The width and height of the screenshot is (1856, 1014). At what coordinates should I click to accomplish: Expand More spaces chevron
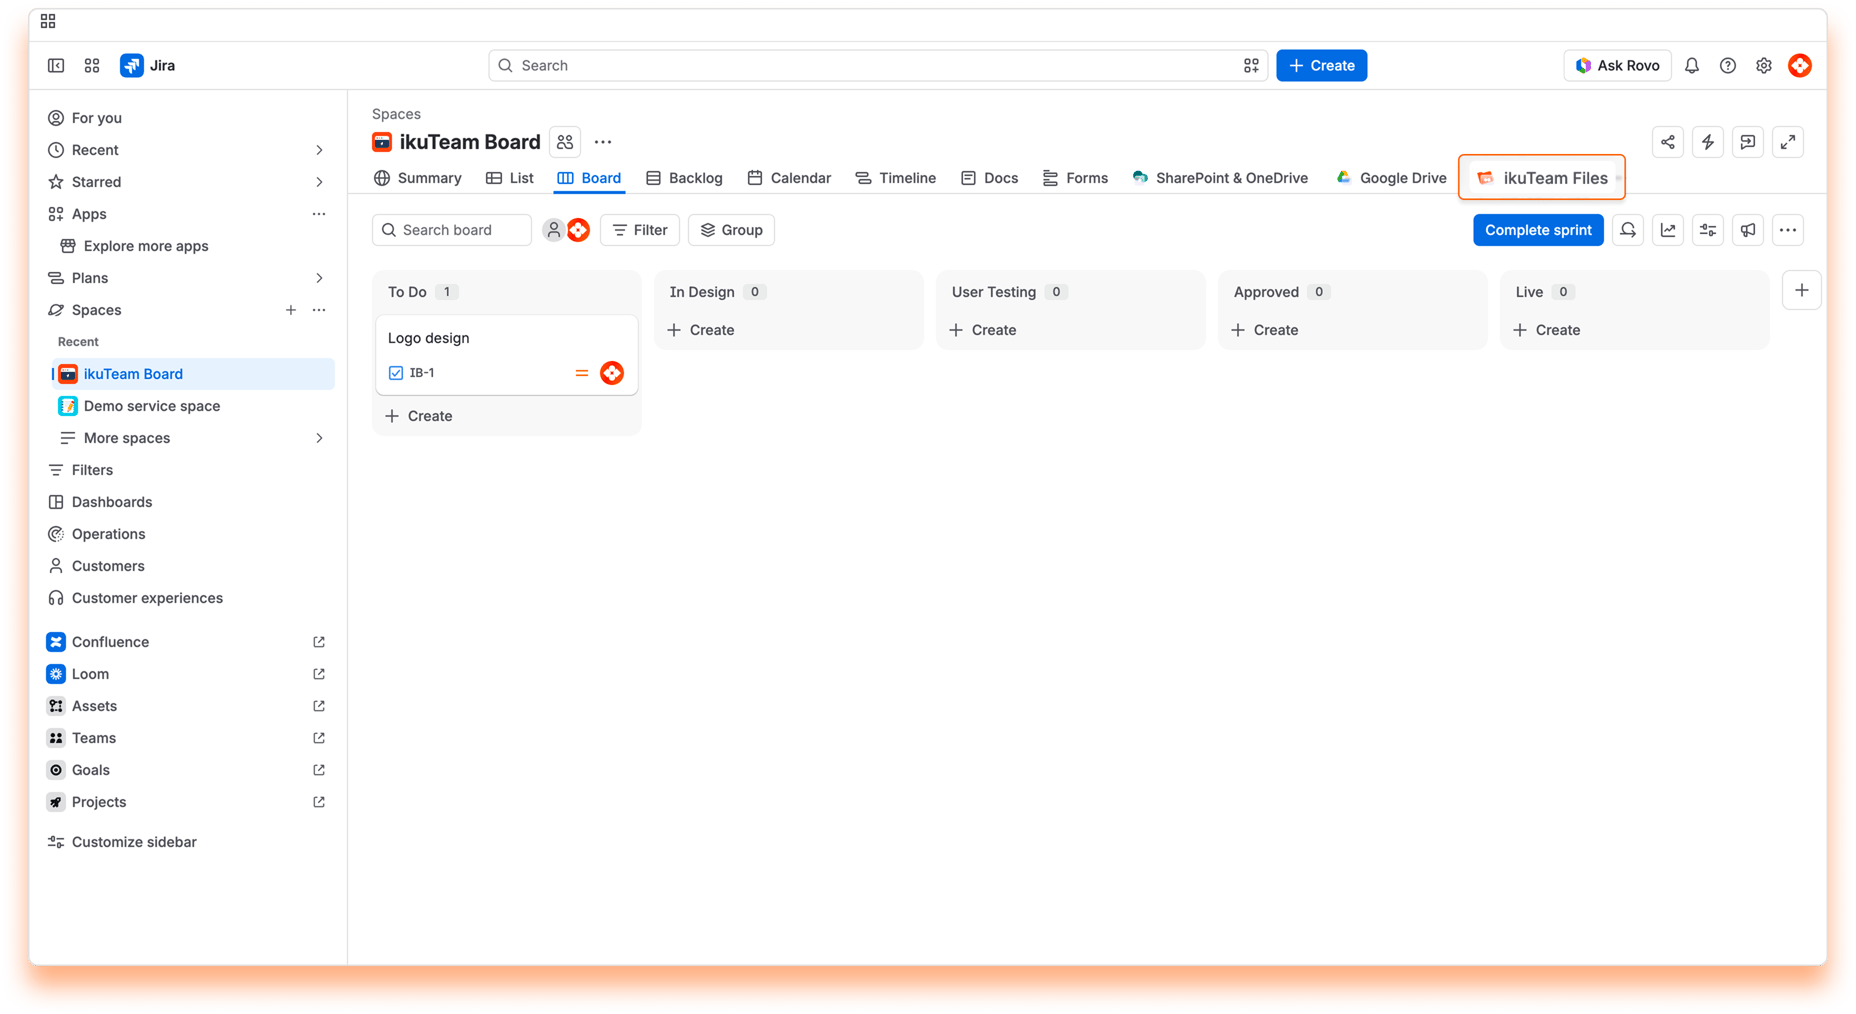click(319, 438)
